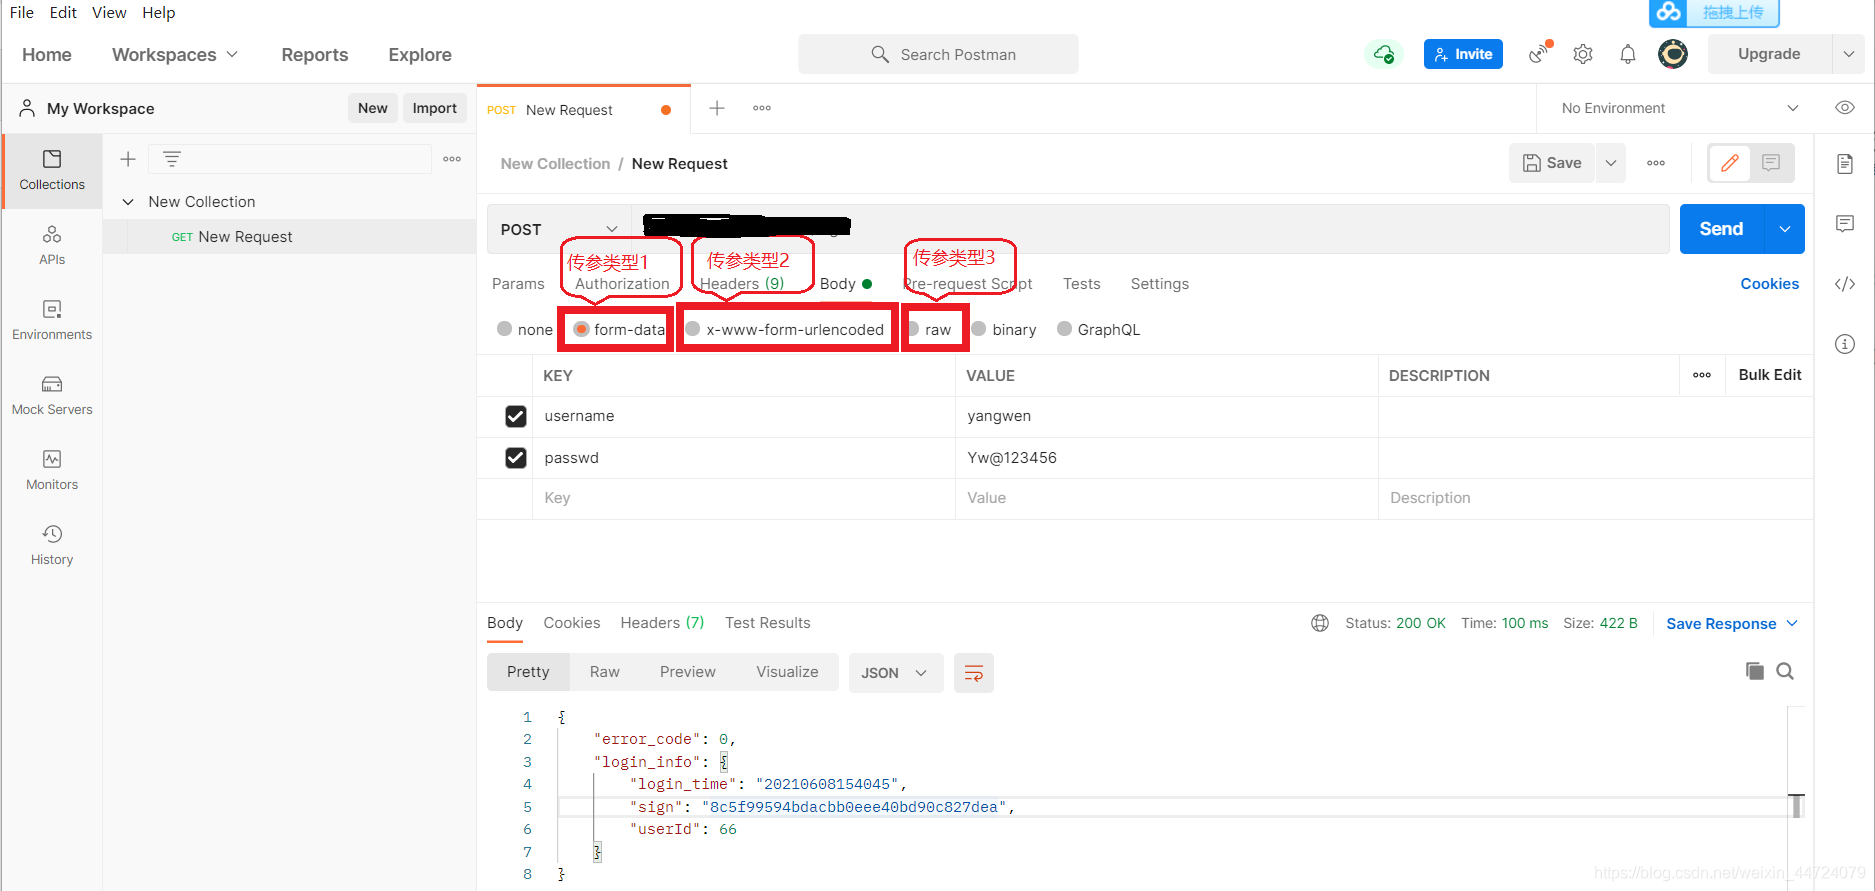
Task: Expand the Save button dropdown arrow
Action: pos(1611,163)
